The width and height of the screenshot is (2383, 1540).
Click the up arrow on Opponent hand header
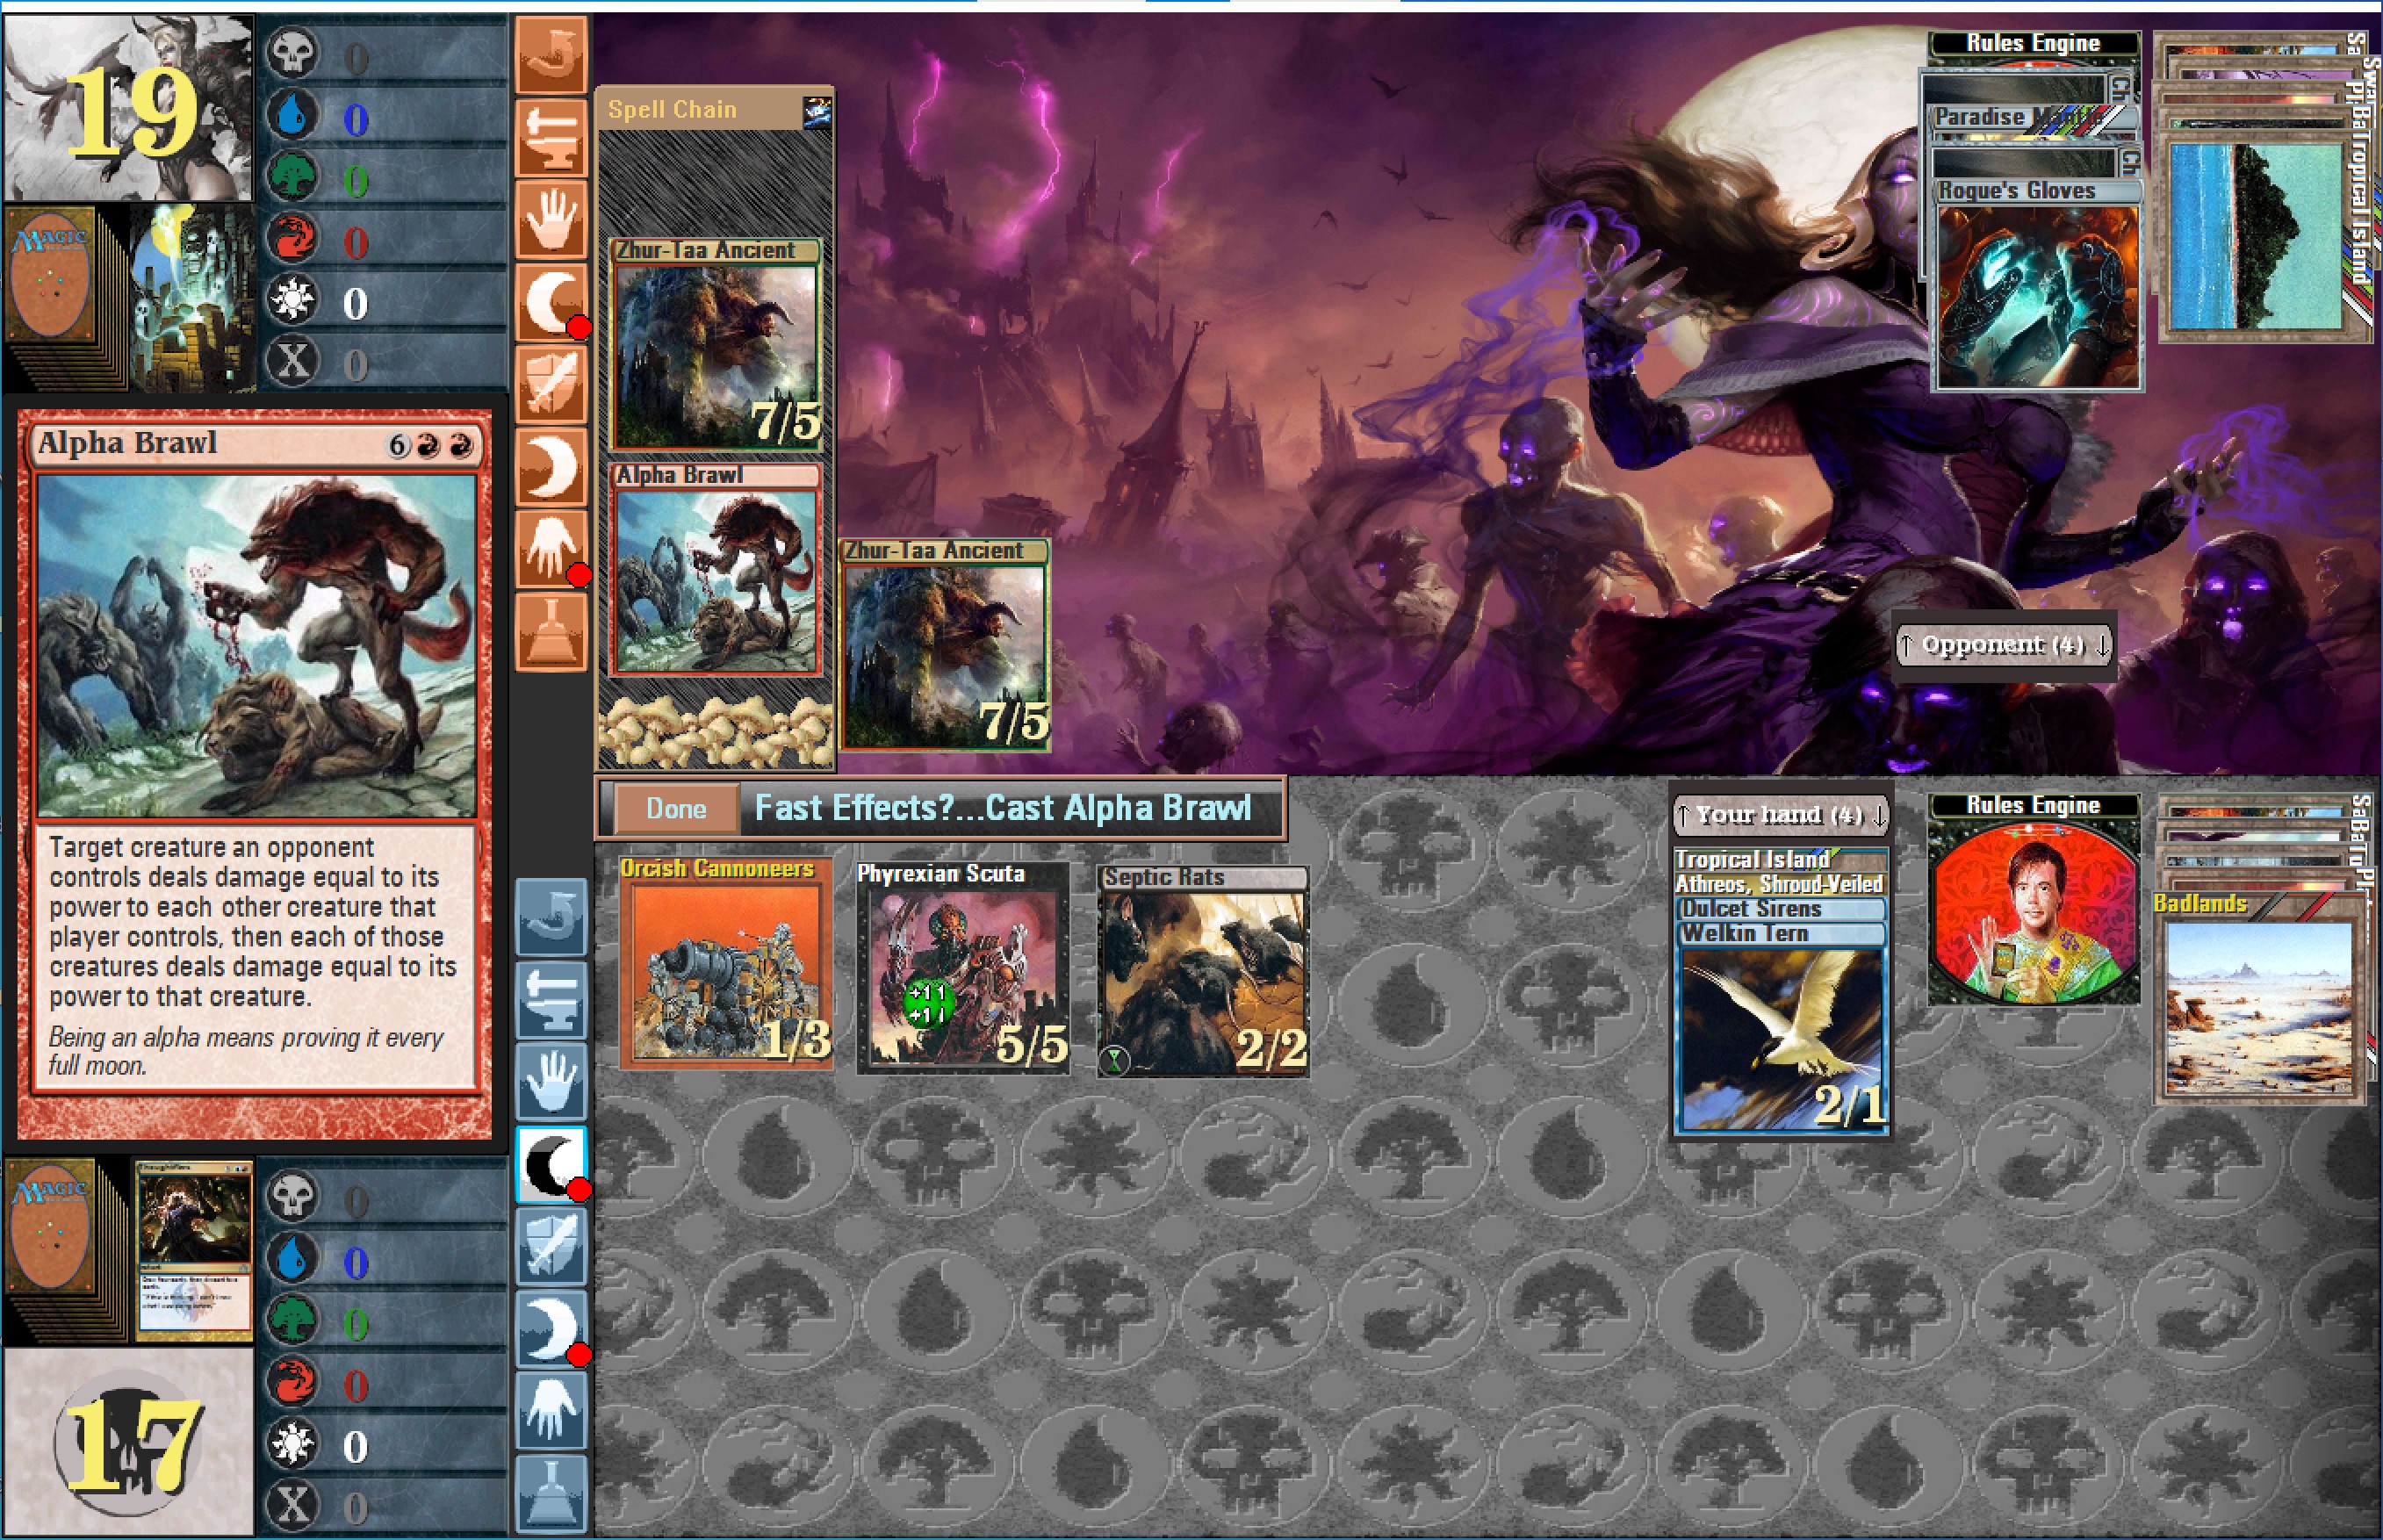(1906, 646)
